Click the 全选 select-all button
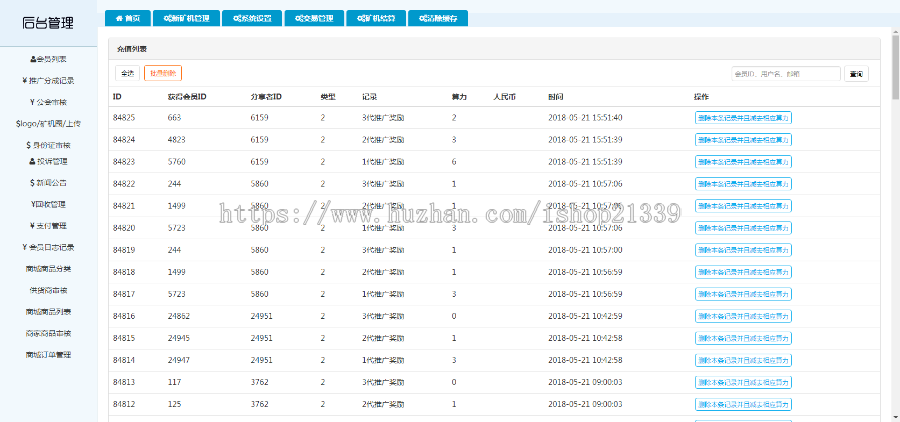Image resolution: width=900 pixels, height=422 pixels. 127,73
